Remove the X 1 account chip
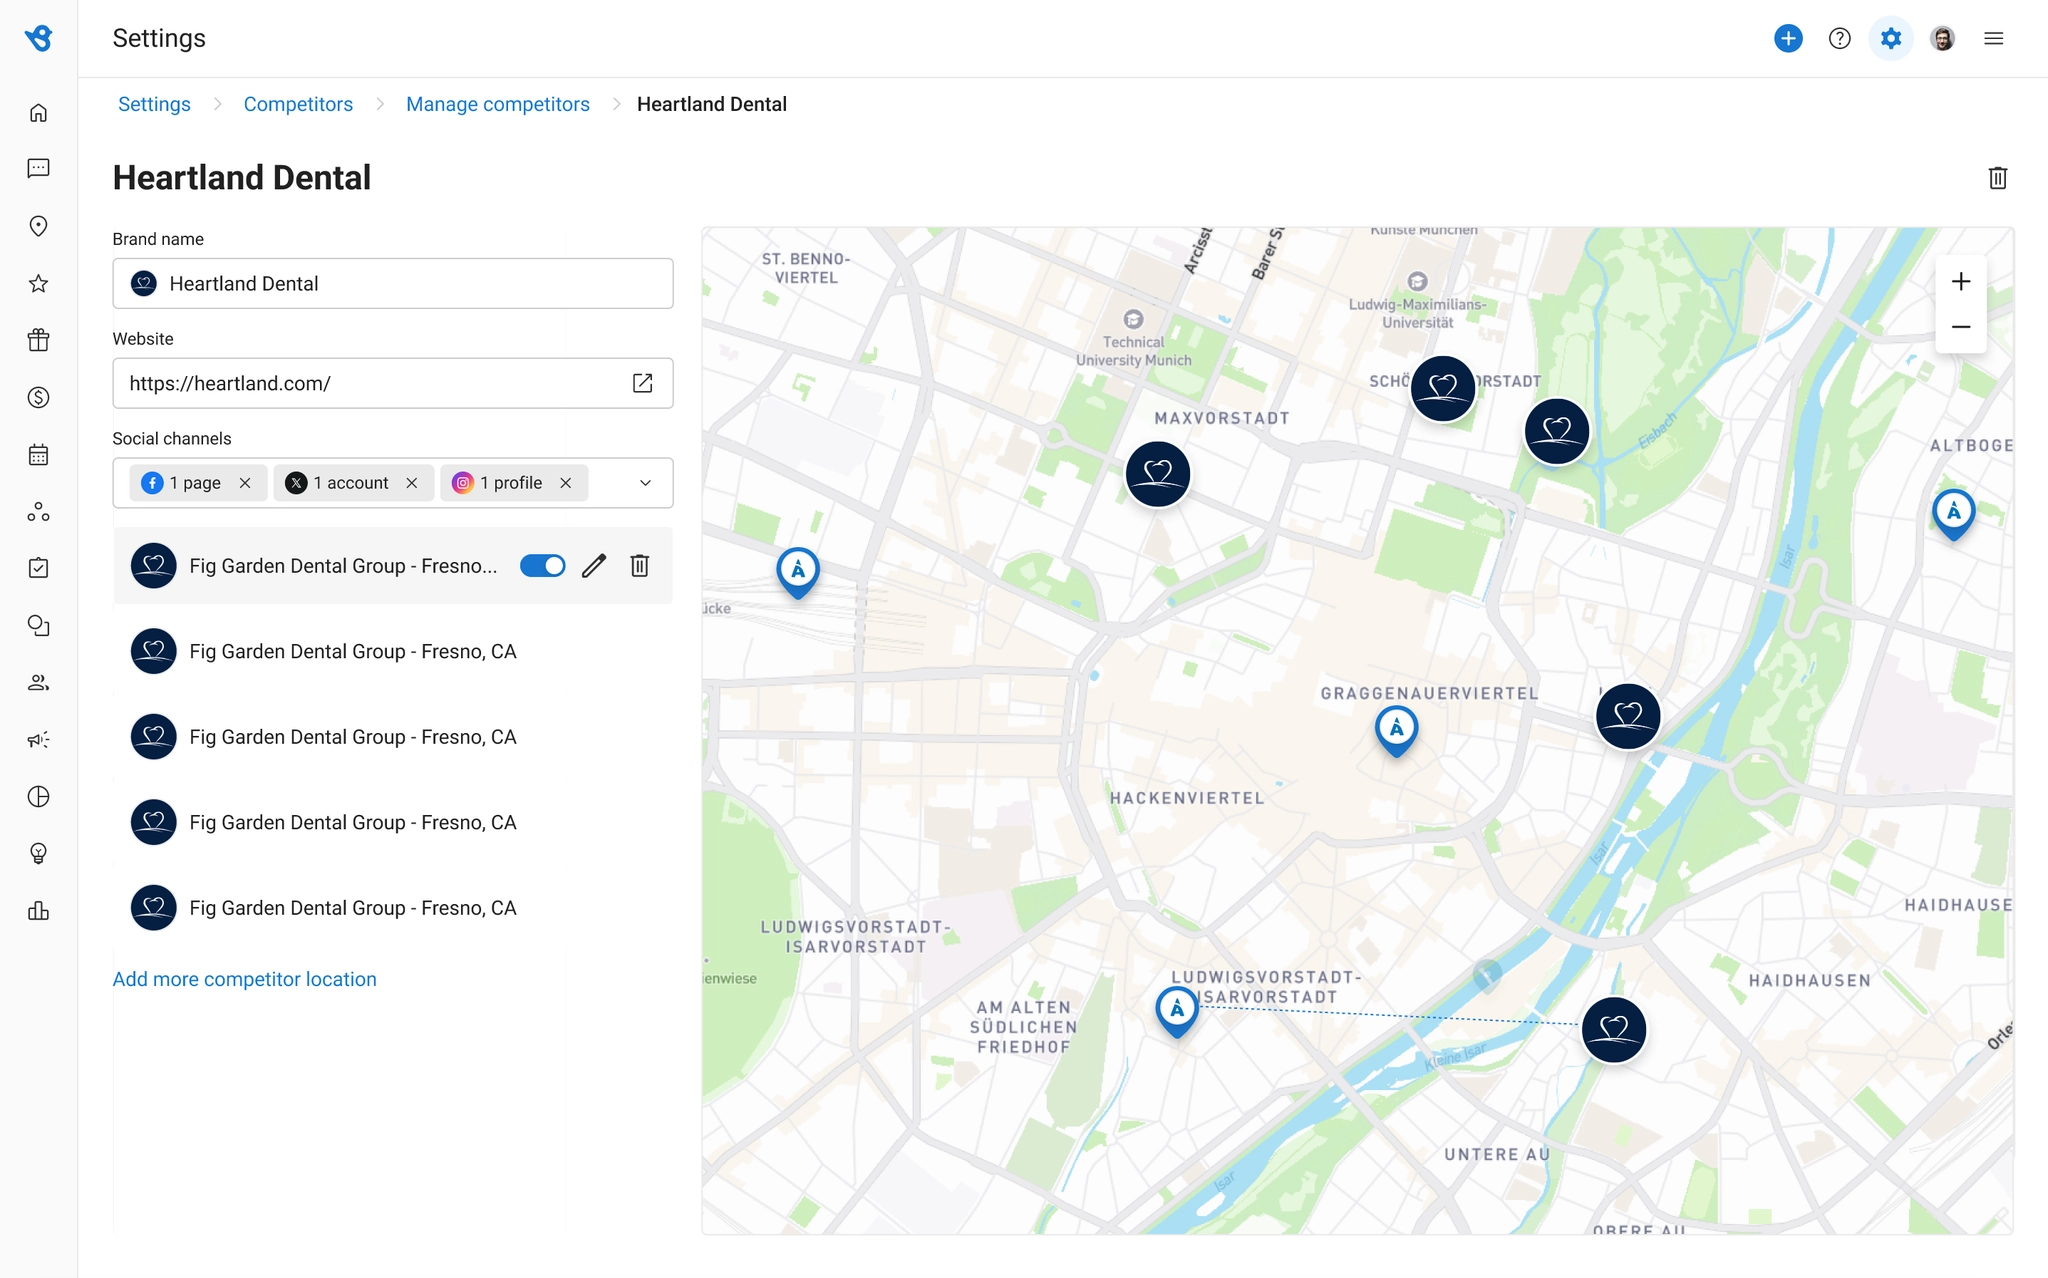The height and width of the screenshot is (1278, 2048). click(x=412, y=483)
